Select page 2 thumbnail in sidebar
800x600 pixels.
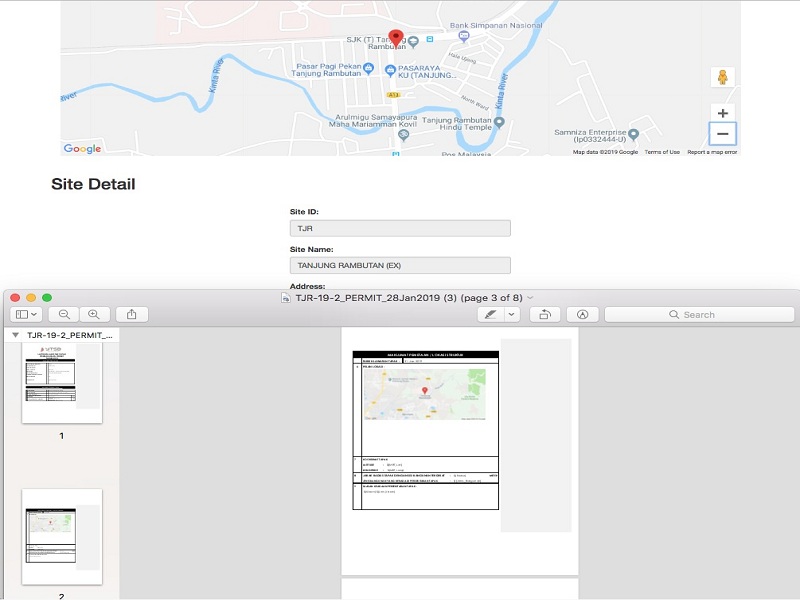62,536
